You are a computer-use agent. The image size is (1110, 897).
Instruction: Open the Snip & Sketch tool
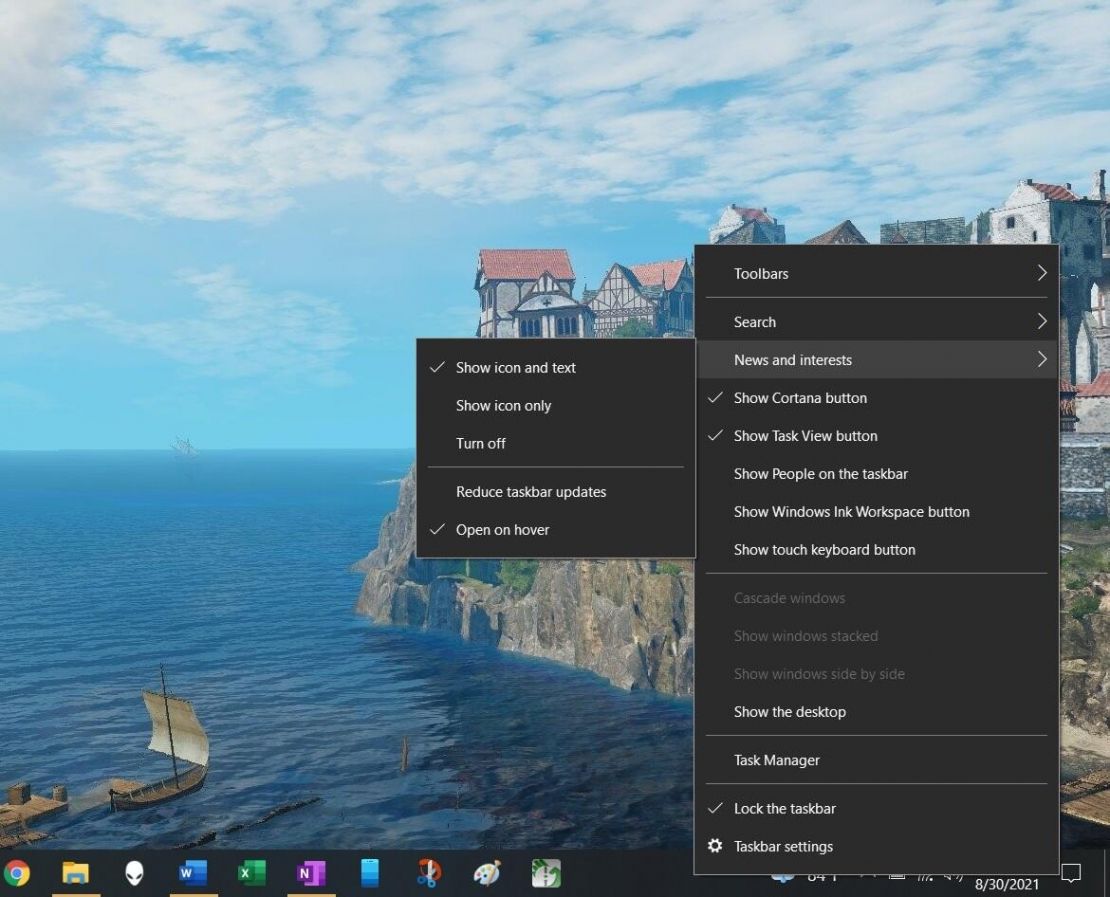tap(428, 872)
